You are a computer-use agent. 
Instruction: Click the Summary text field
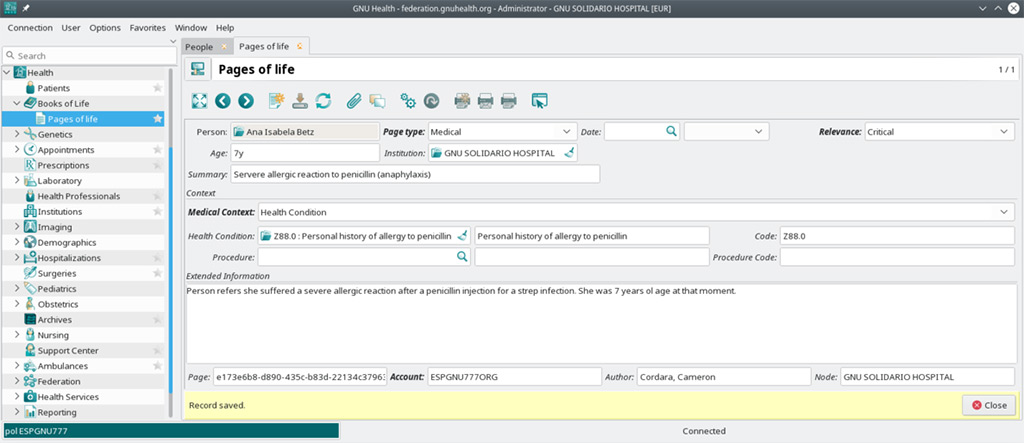click(414, 174)
